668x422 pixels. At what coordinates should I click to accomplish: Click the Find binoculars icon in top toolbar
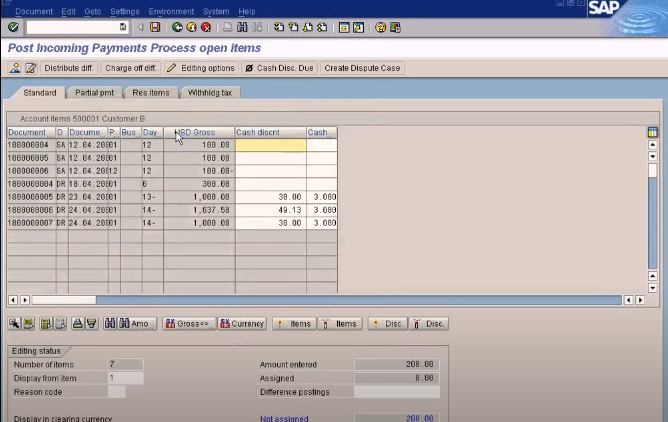pyautogui.click(x=242, y=27)
